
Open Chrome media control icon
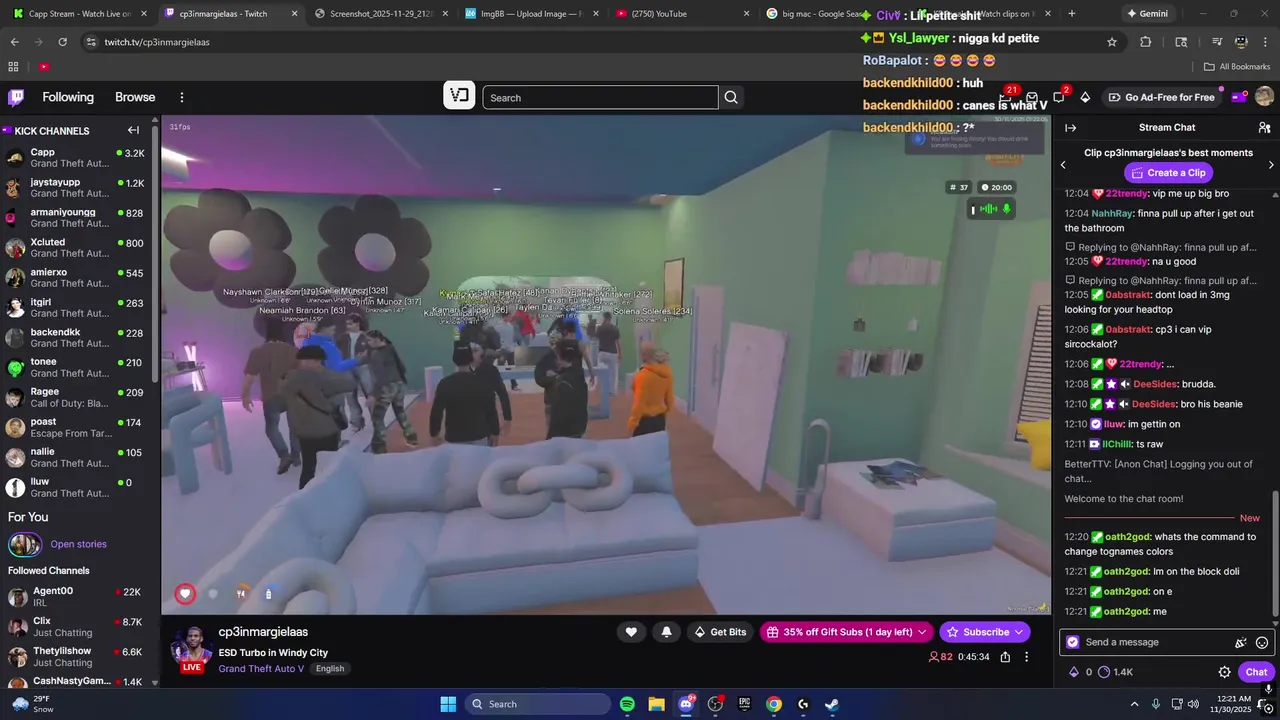[x=1217, y=42]
